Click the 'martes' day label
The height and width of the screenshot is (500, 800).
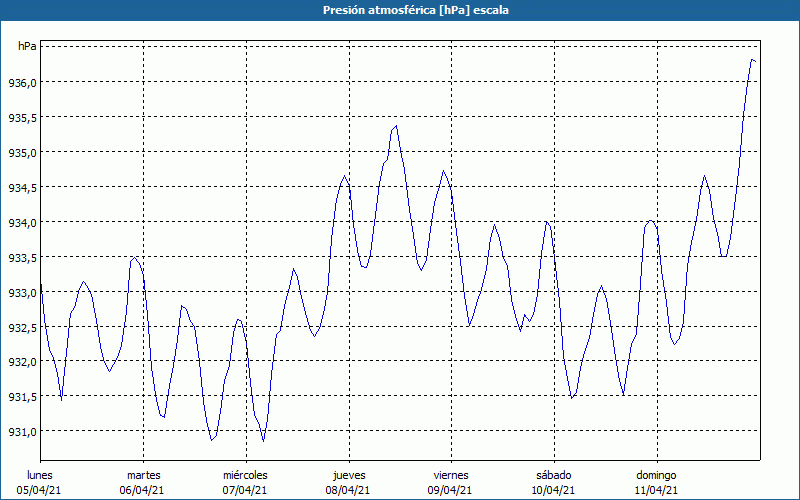[x=143, y=475]
